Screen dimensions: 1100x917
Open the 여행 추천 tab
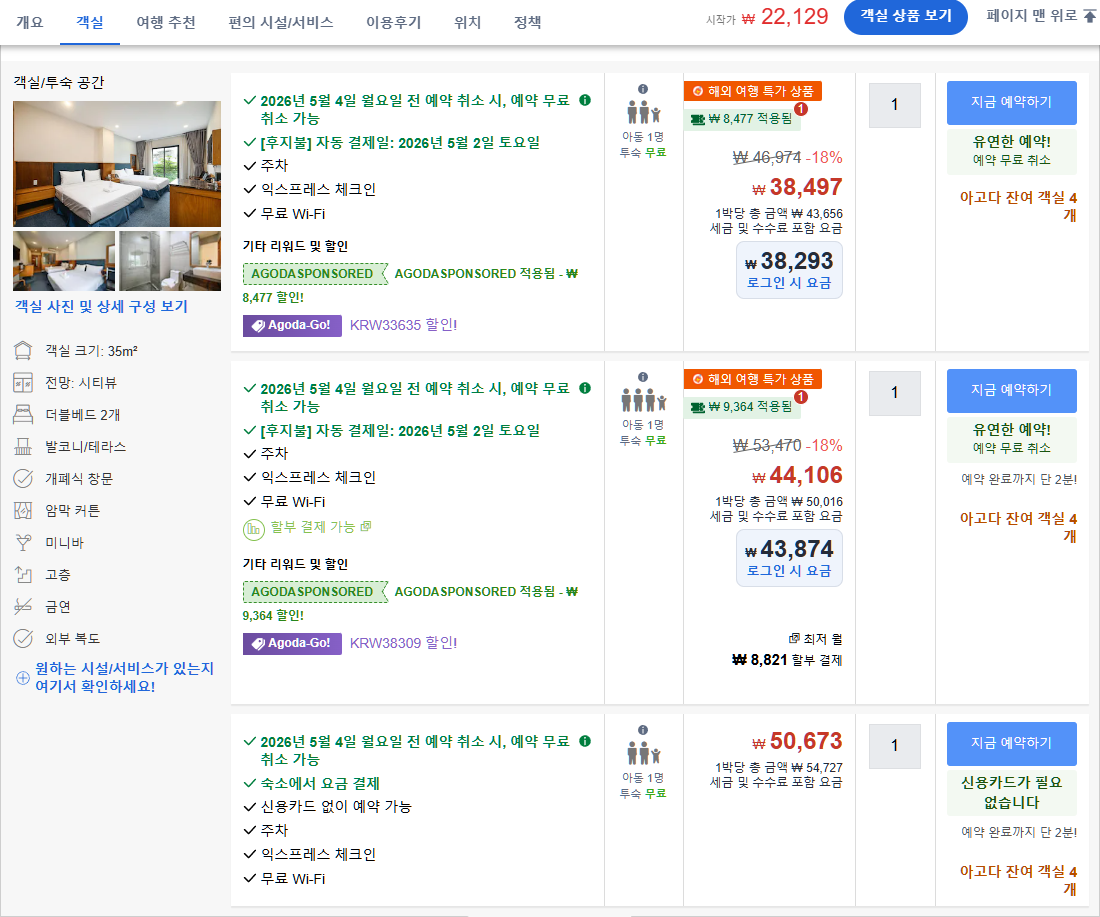166,22
